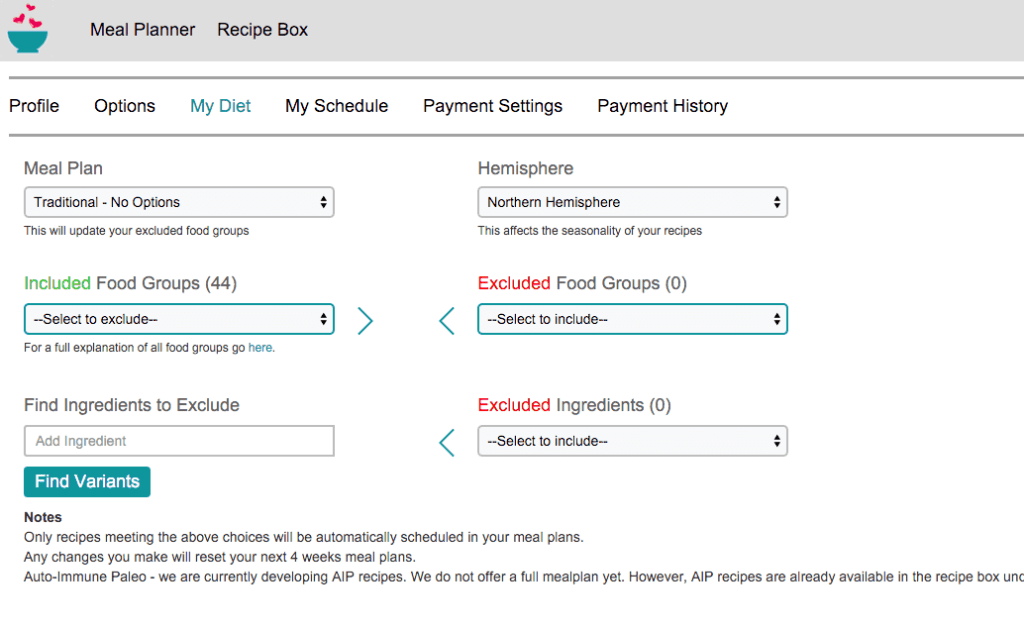Click the here link for food group explanations
This screenshot has width=1024, height=631.
[x=260, y=347]
